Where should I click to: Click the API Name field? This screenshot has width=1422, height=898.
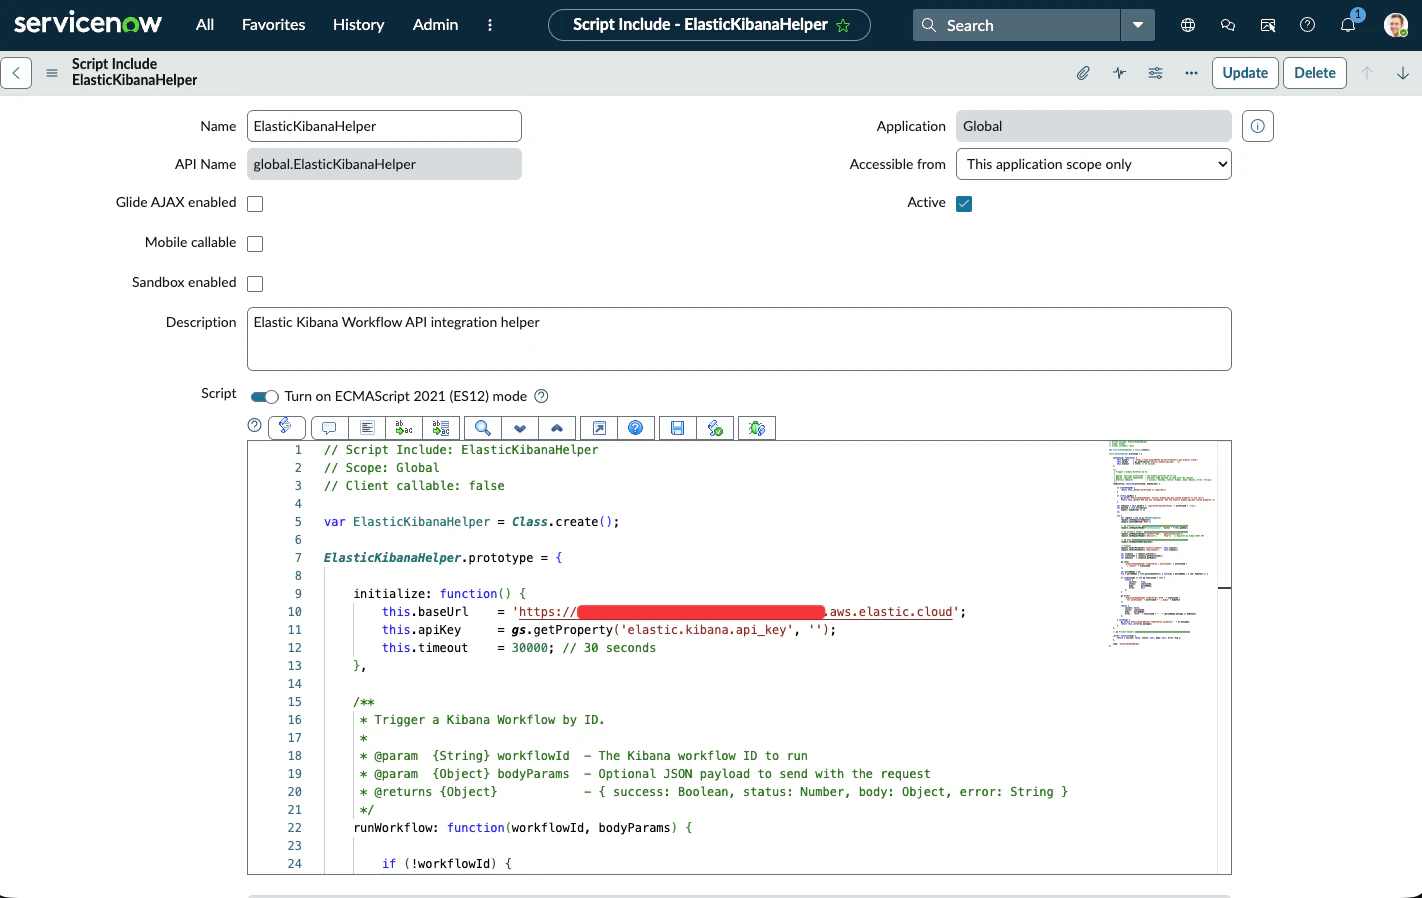(x=384, y=164)
